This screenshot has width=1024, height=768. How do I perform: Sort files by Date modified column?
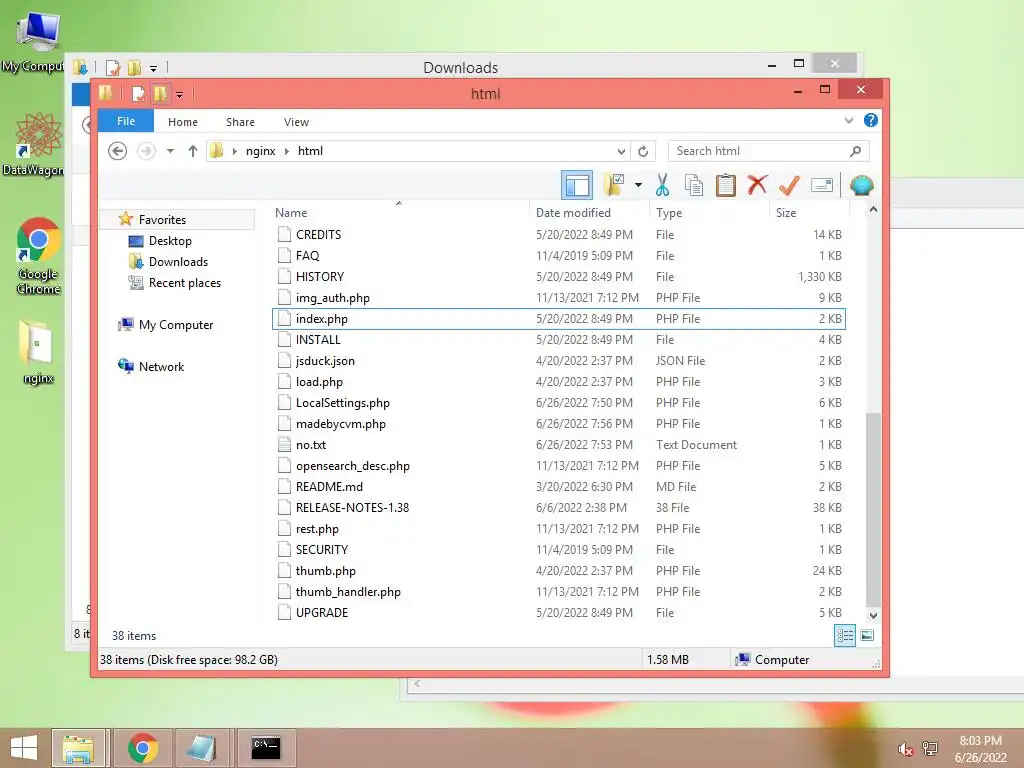click(x=573, y=213)
